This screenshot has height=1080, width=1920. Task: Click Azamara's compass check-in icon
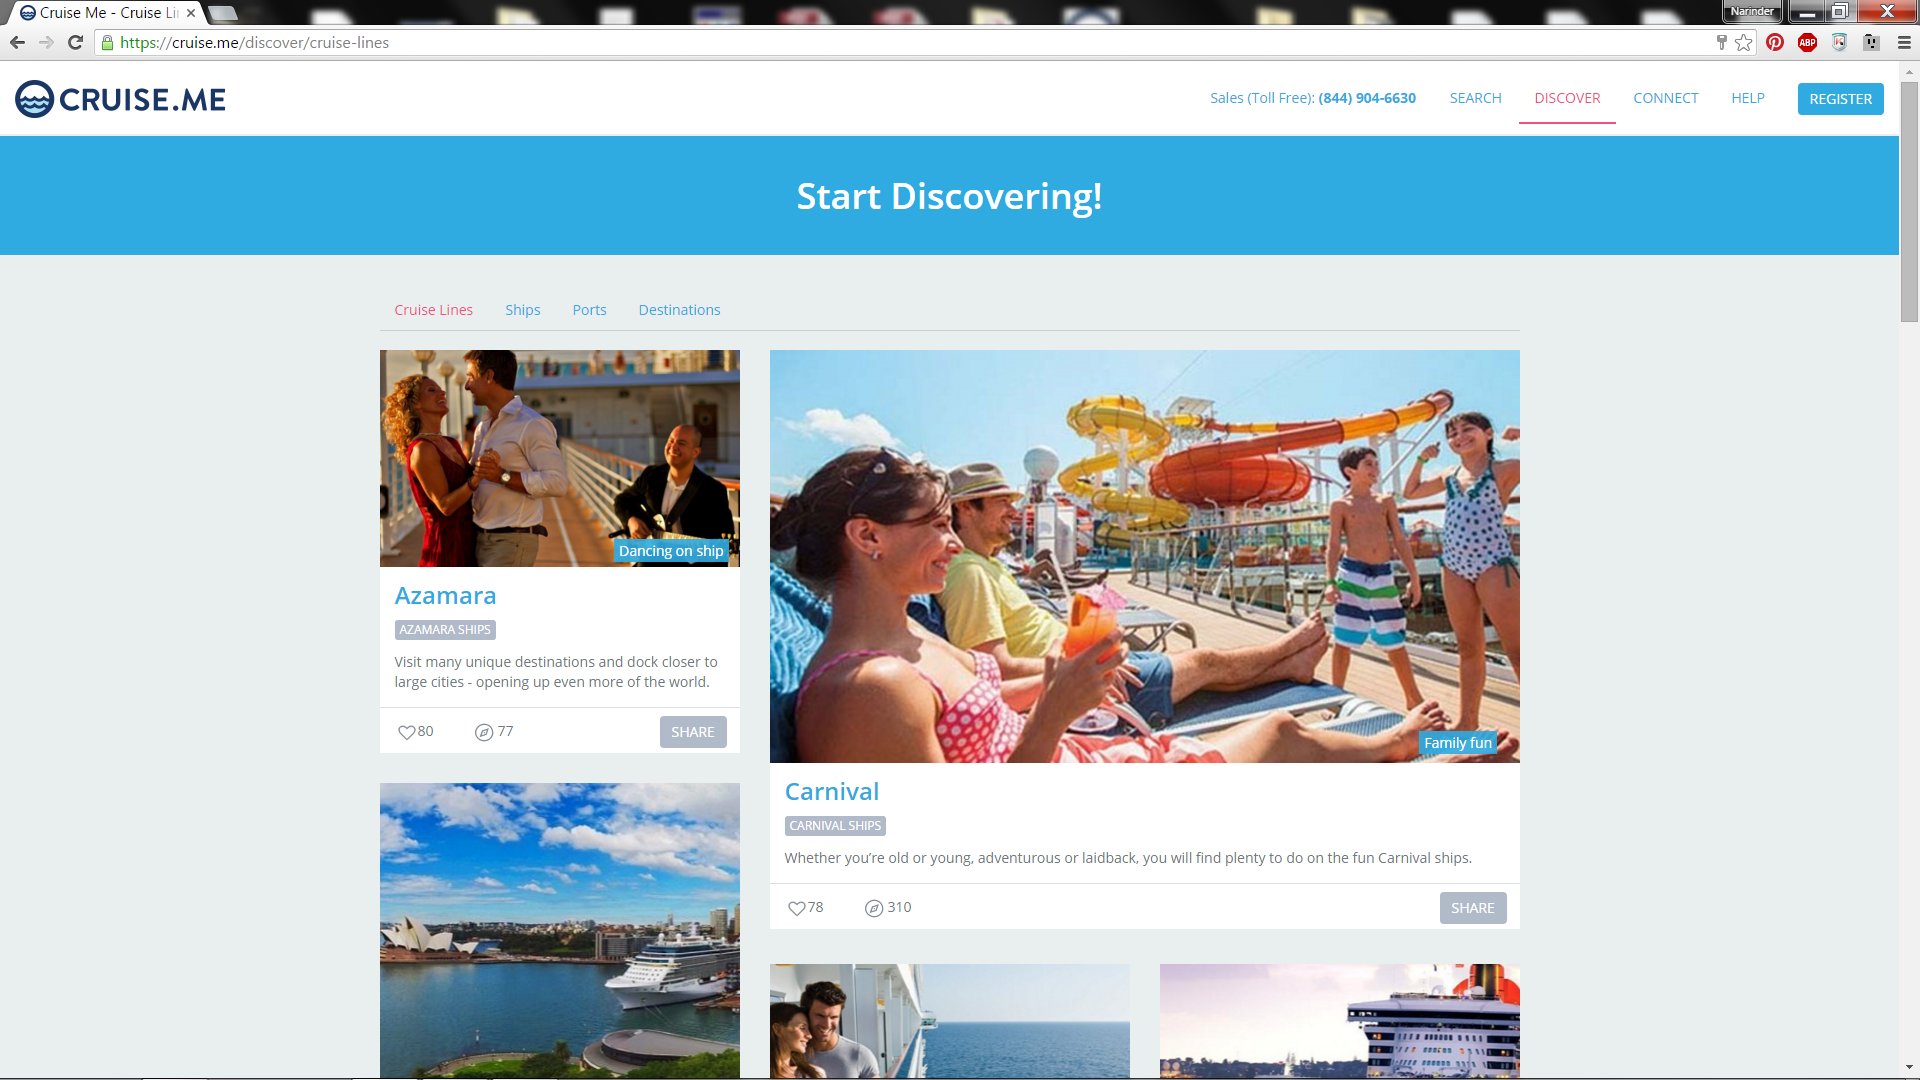click(484, 731)
